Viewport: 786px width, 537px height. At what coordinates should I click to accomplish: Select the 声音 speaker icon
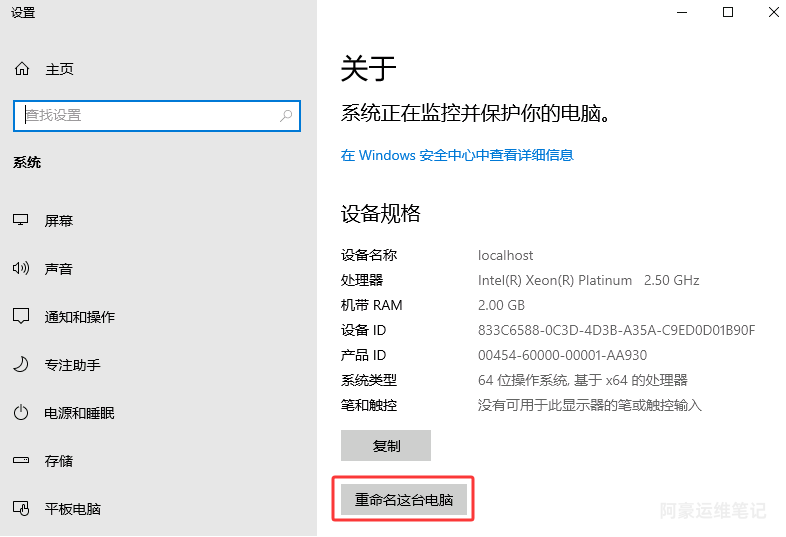click(21, 268)
